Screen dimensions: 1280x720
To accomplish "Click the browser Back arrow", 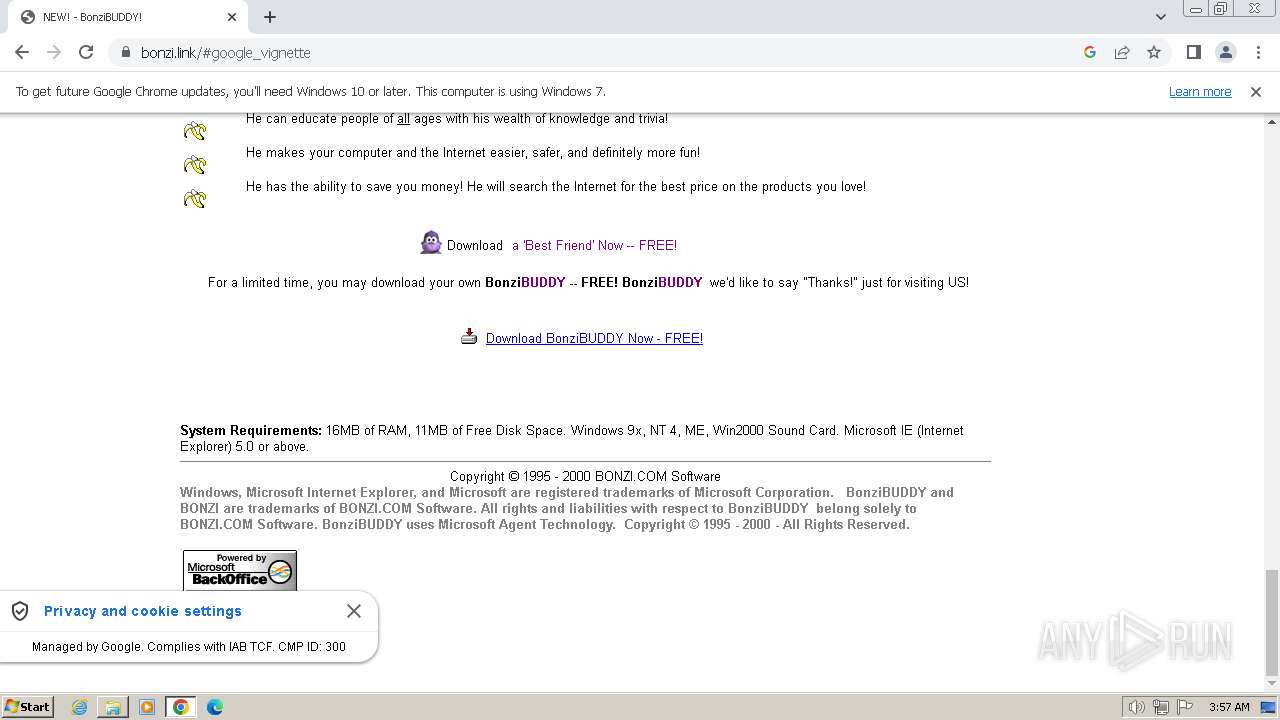I will point(22,52).
